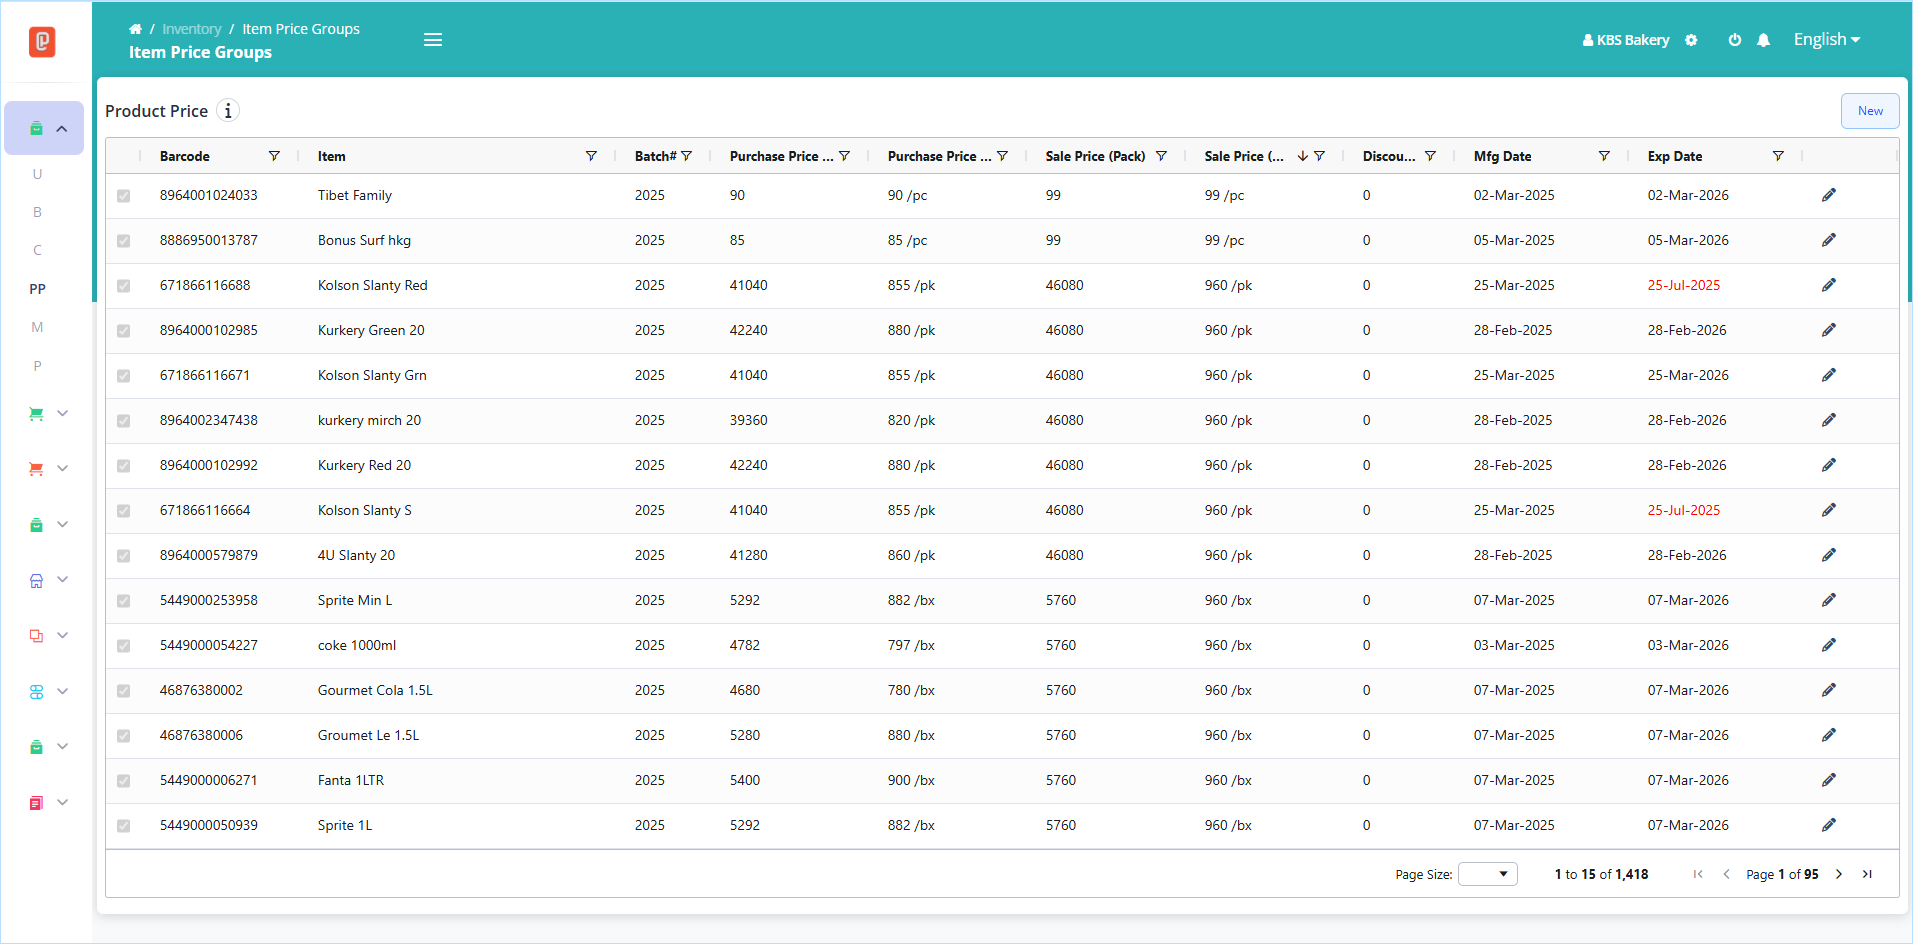Collapse the active sidebar module chevron
Screen dimensions: 1913x944
pyautogui.click(x=62, y=129)
